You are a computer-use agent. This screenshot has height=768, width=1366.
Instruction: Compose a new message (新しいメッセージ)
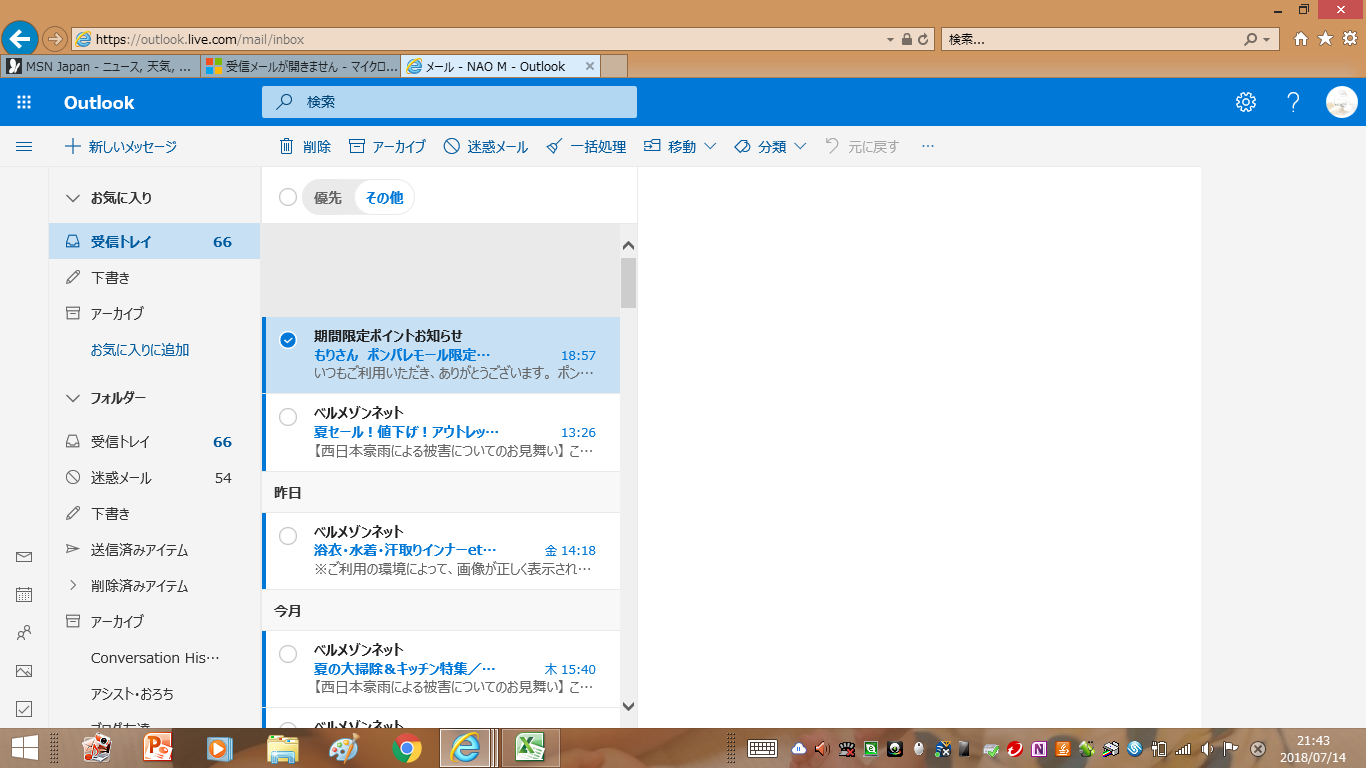[121, 146]
